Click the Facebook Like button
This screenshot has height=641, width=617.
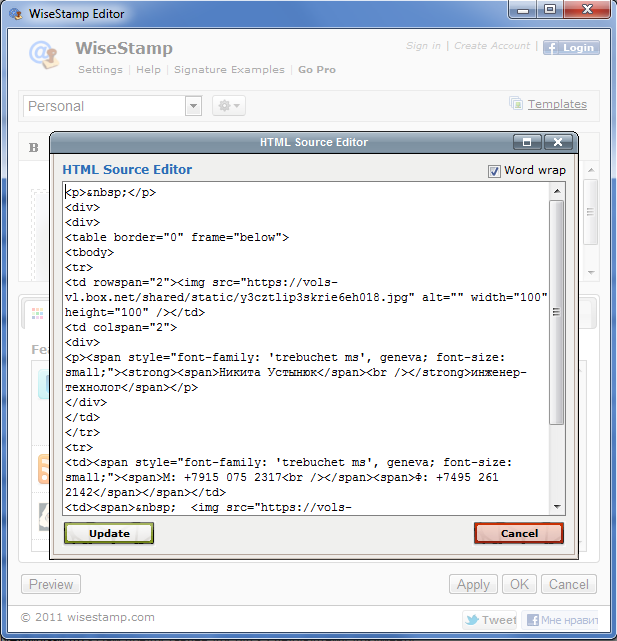point(561,620)
